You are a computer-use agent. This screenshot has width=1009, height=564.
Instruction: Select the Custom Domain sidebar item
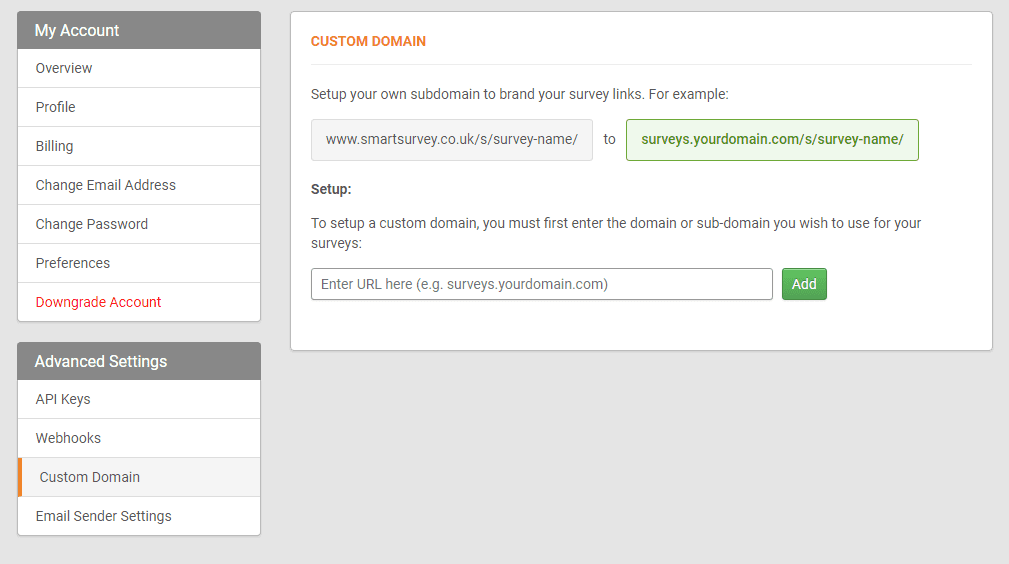click(x=90, y=477)
